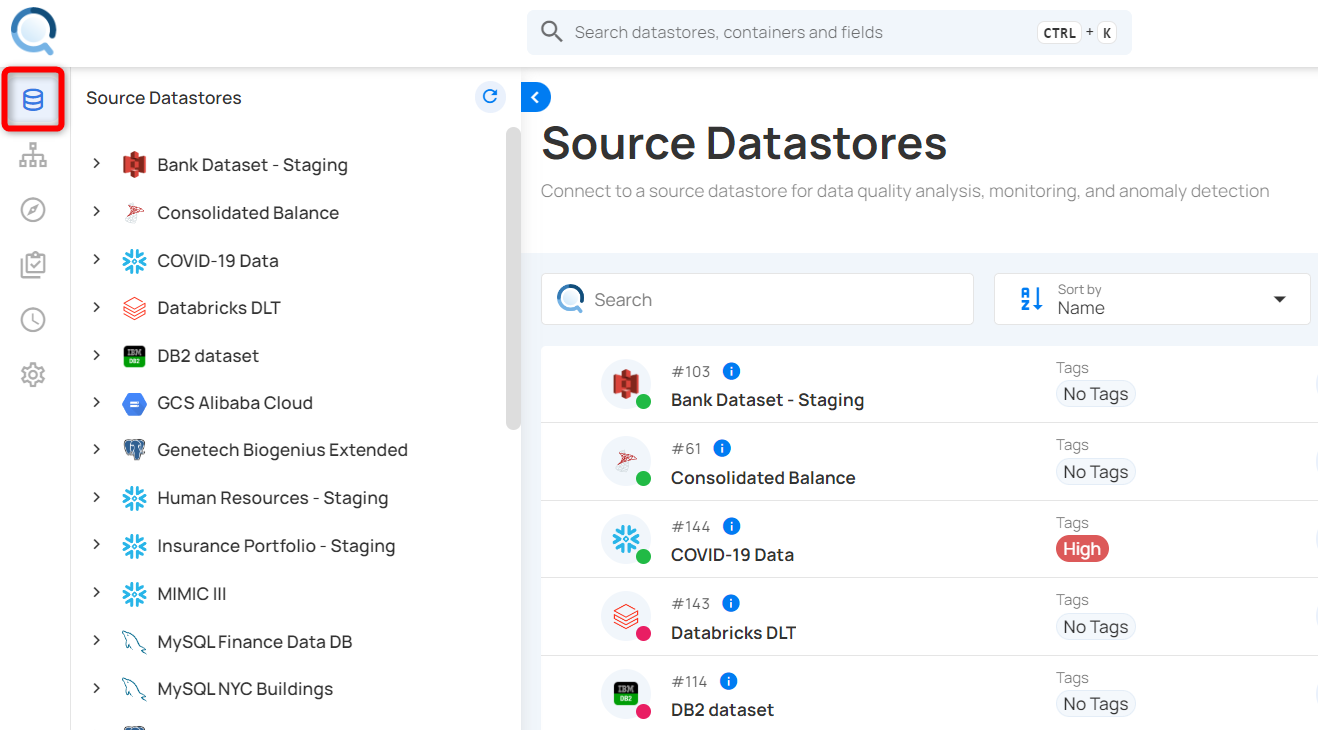Open the Library clipboard-check icon
1318x730 pixels.
point(33,265)
